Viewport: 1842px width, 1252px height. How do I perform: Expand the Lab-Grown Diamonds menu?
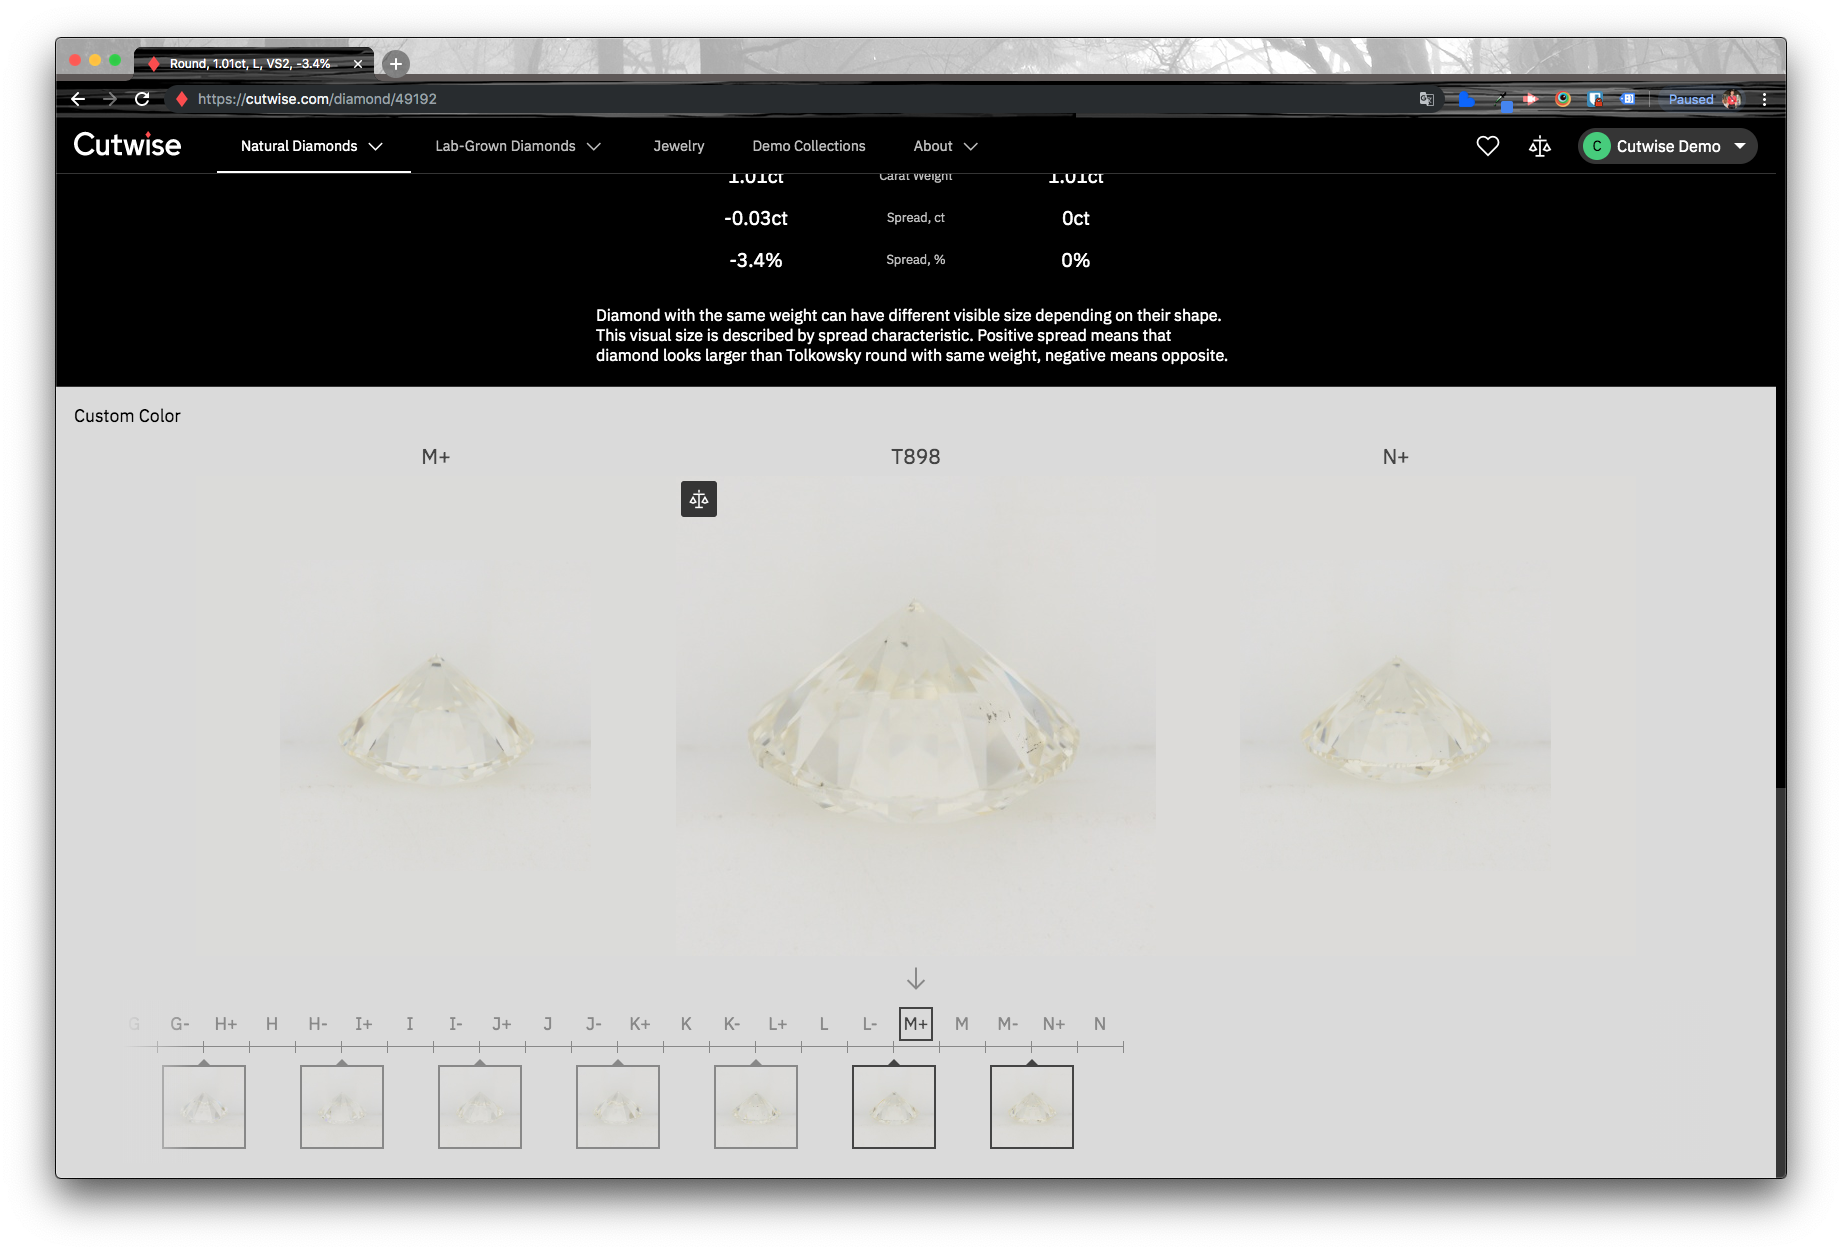[518, 146]
